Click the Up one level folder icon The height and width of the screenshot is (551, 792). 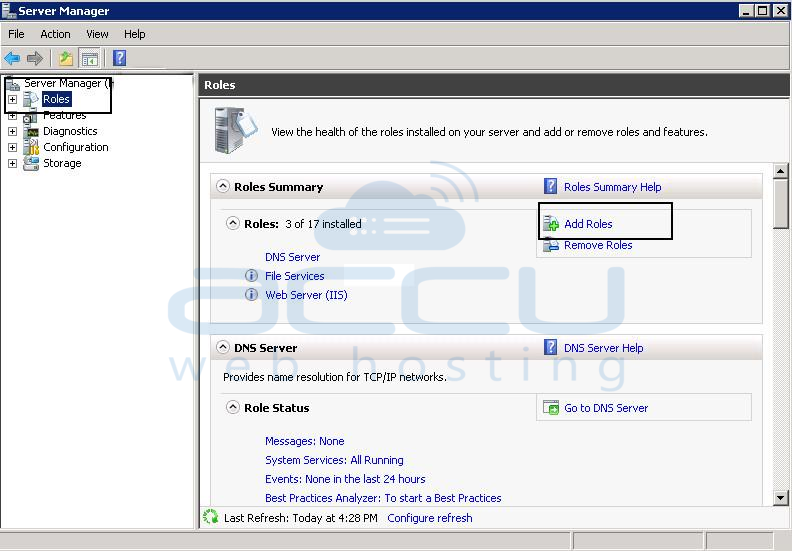(x=66, y=59)
